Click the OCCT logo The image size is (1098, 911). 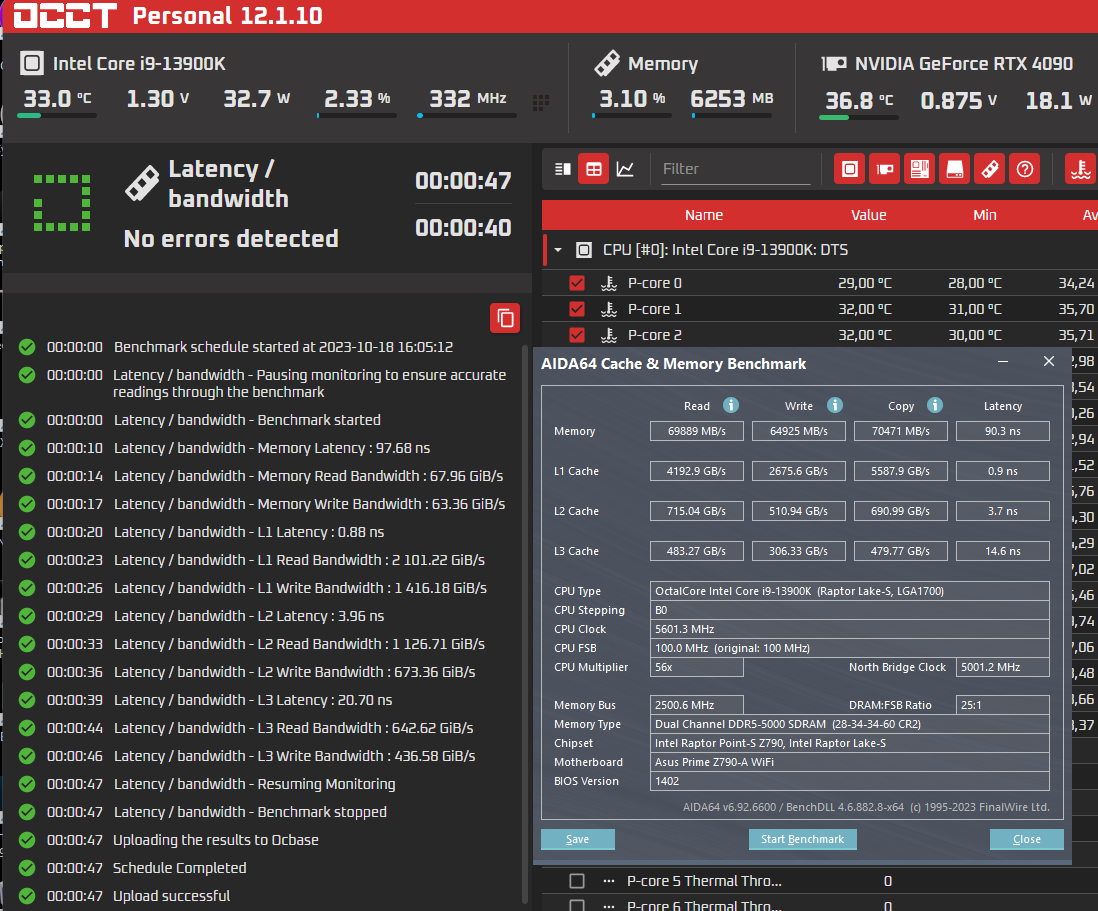pyautogui.click(x=65, y=15)
